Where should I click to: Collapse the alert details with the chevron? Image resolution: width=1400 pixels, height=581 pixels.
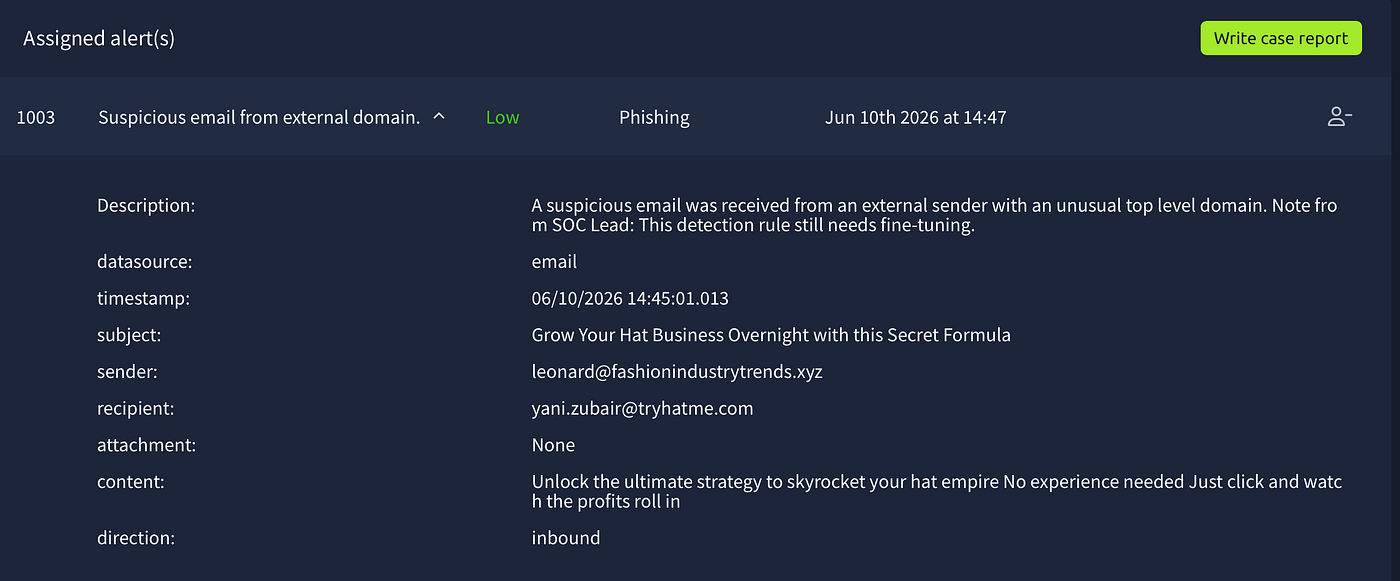click(x=438, y=117)
